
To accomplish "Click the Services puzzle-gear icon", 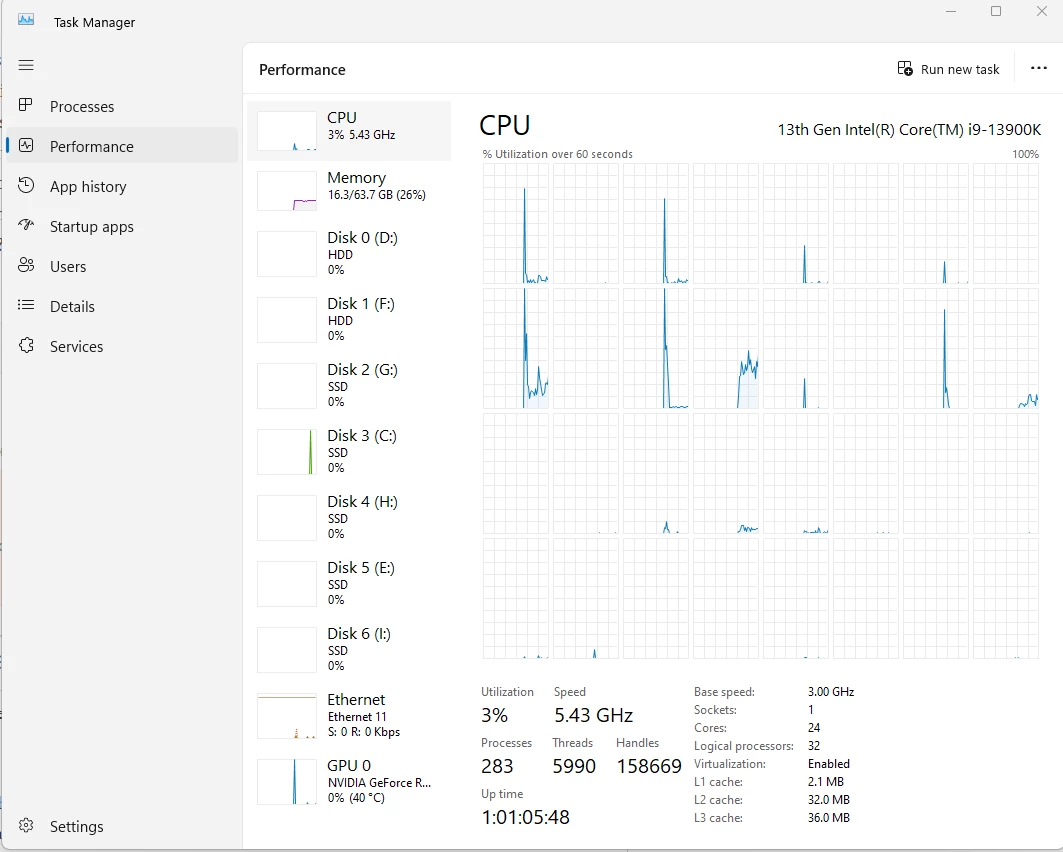I will click(x=26, y=345).
